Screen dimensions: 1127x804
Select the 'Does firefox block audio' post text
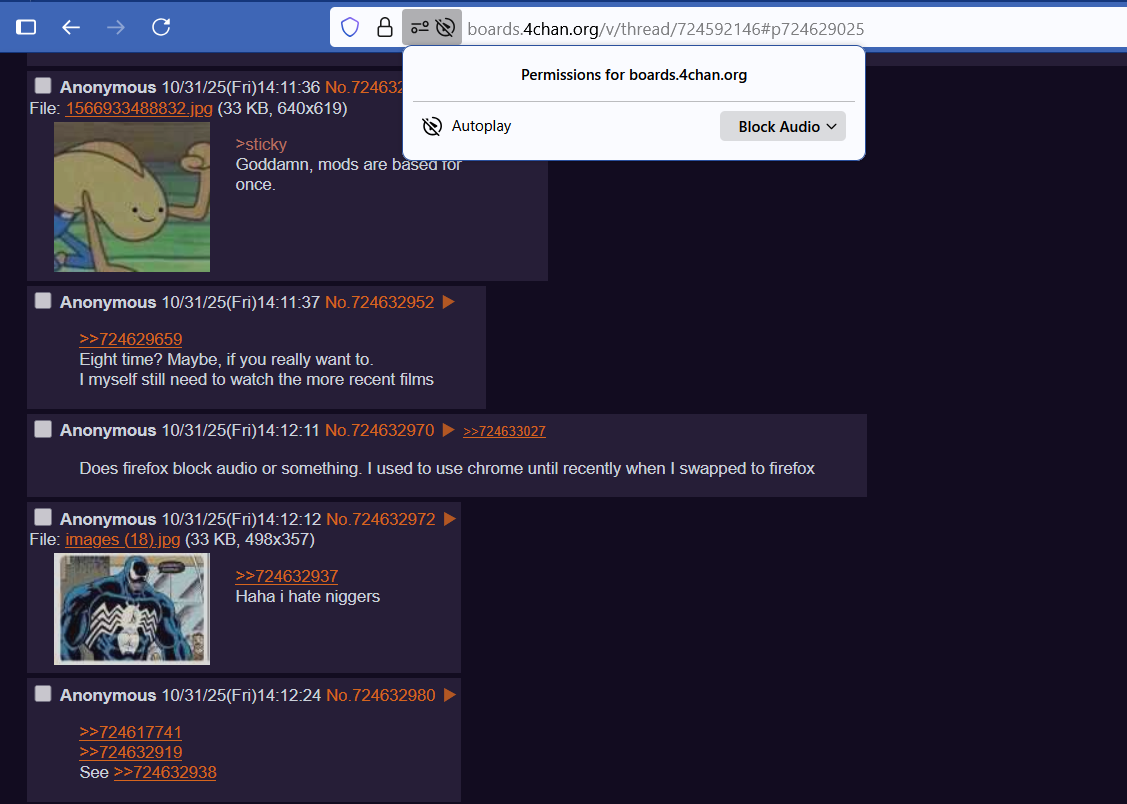pos(447,468)
